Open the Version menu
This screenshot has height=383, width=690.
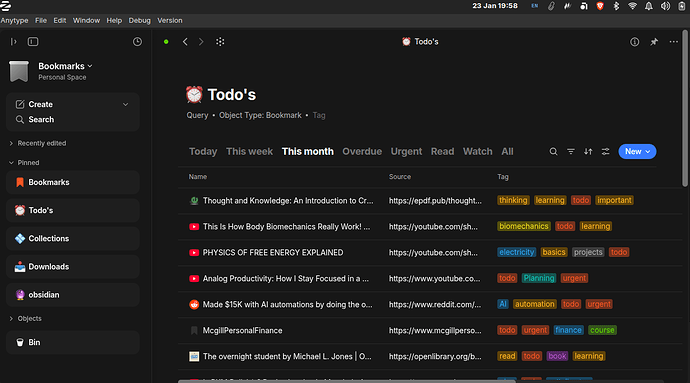click(170, 20)
